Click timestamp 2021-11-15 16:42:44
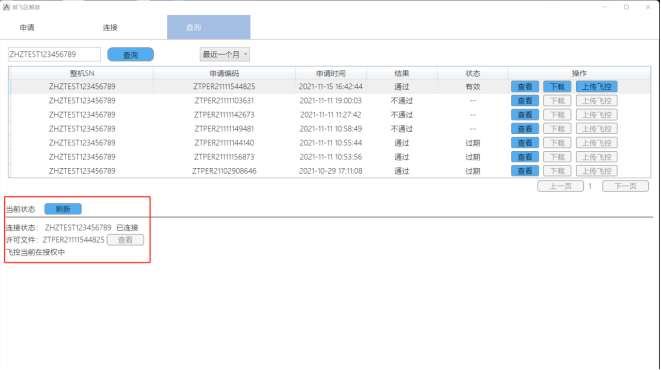 click(x=331, y=87)
